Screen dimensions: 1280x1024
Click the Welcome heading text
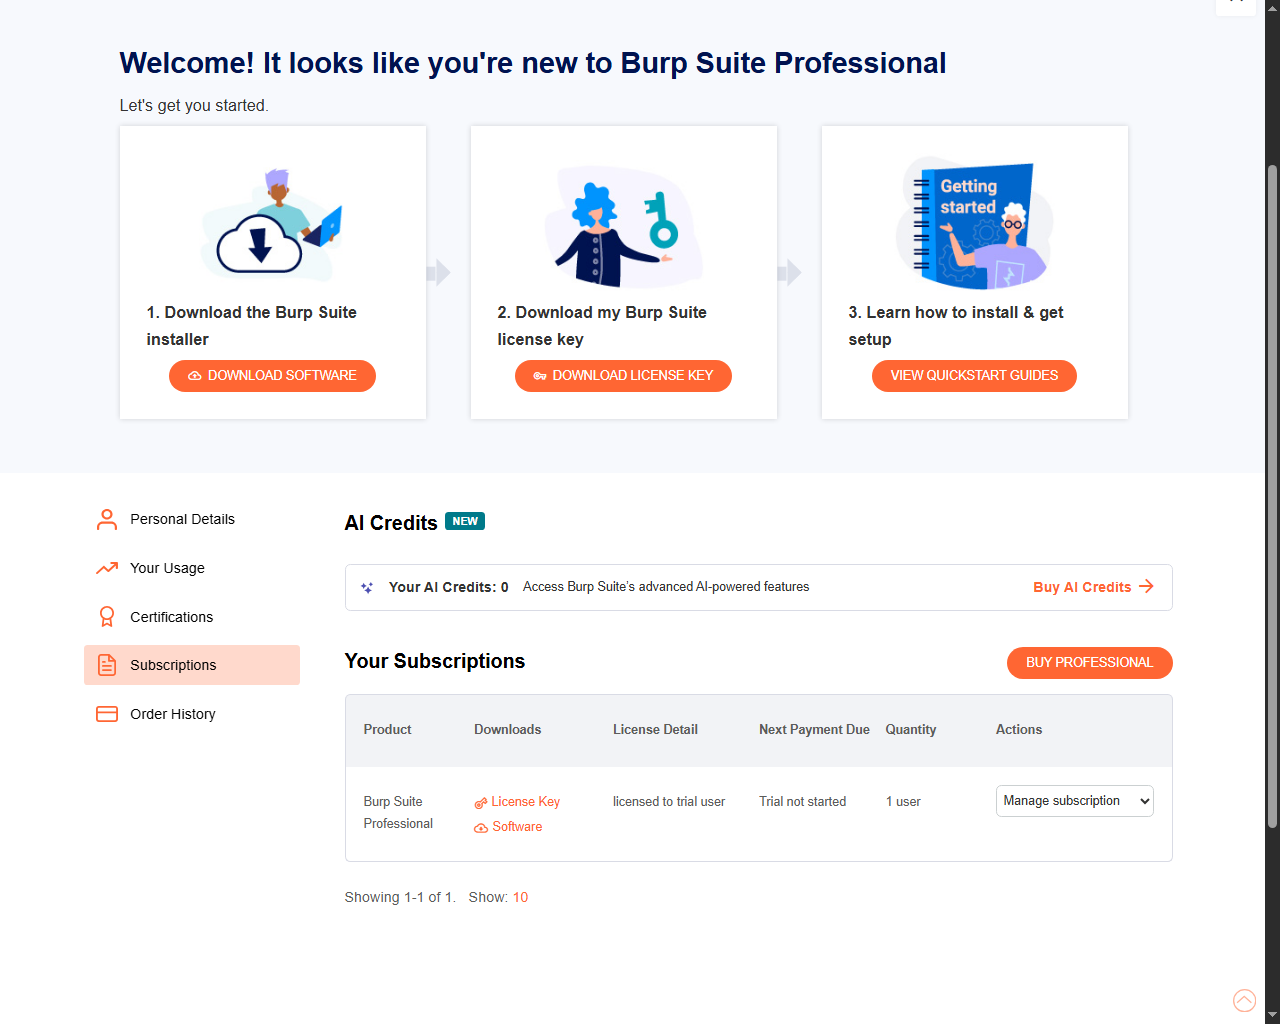point(533,63)
